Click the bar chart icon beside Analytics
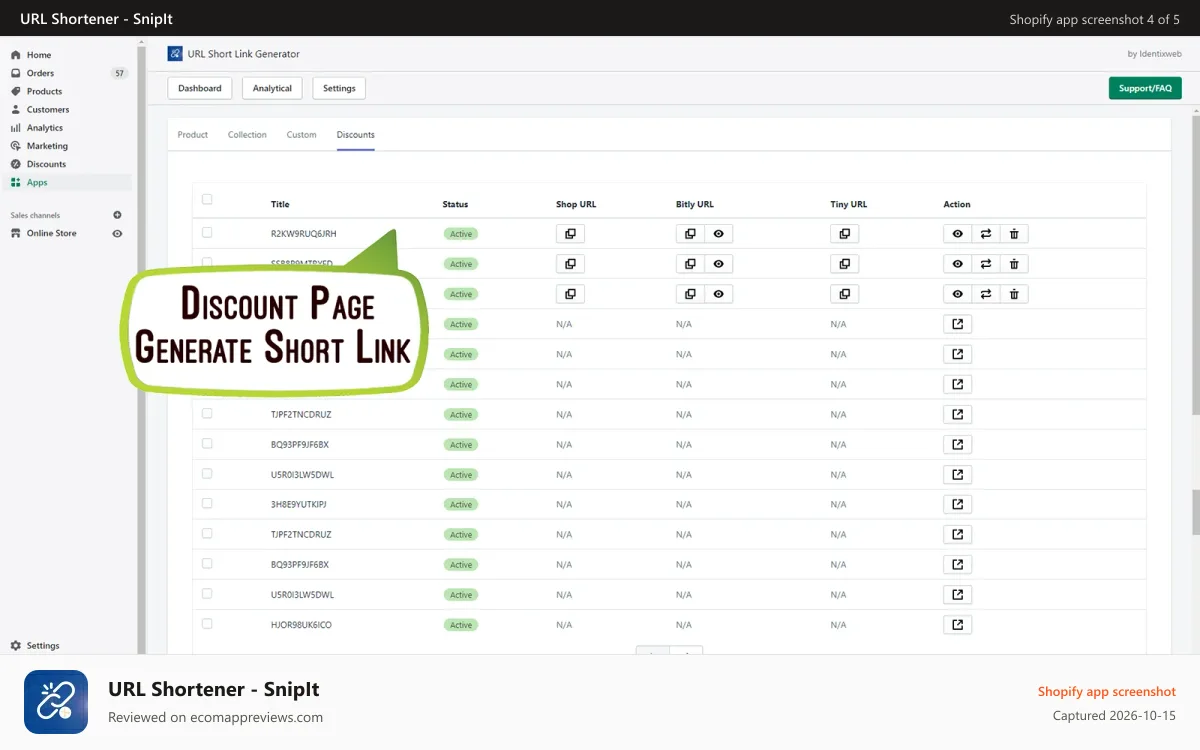The width and height of the screenshot is (1200, 750). click(16, 128)
